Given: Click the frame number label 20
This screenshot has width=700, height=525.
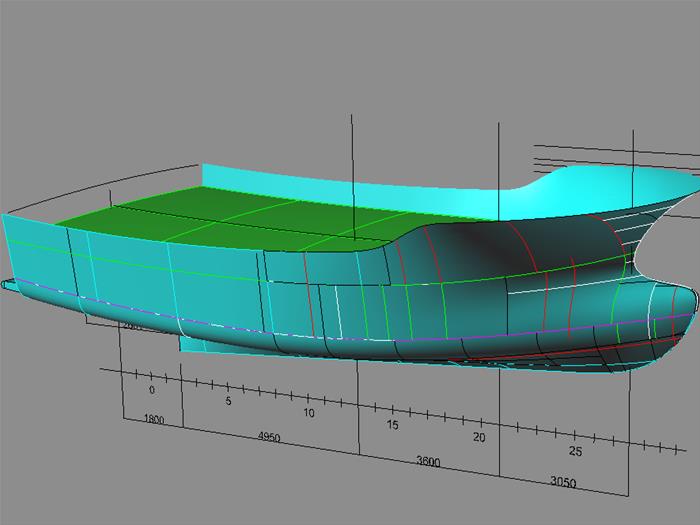Looking at the screenshot, I should 479,437.
